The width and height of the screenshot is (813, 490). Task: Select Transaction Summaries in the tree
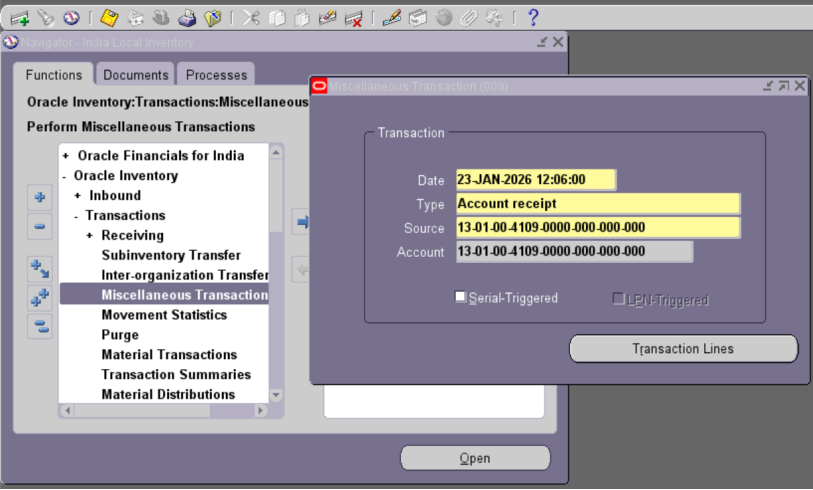point(176,374)
